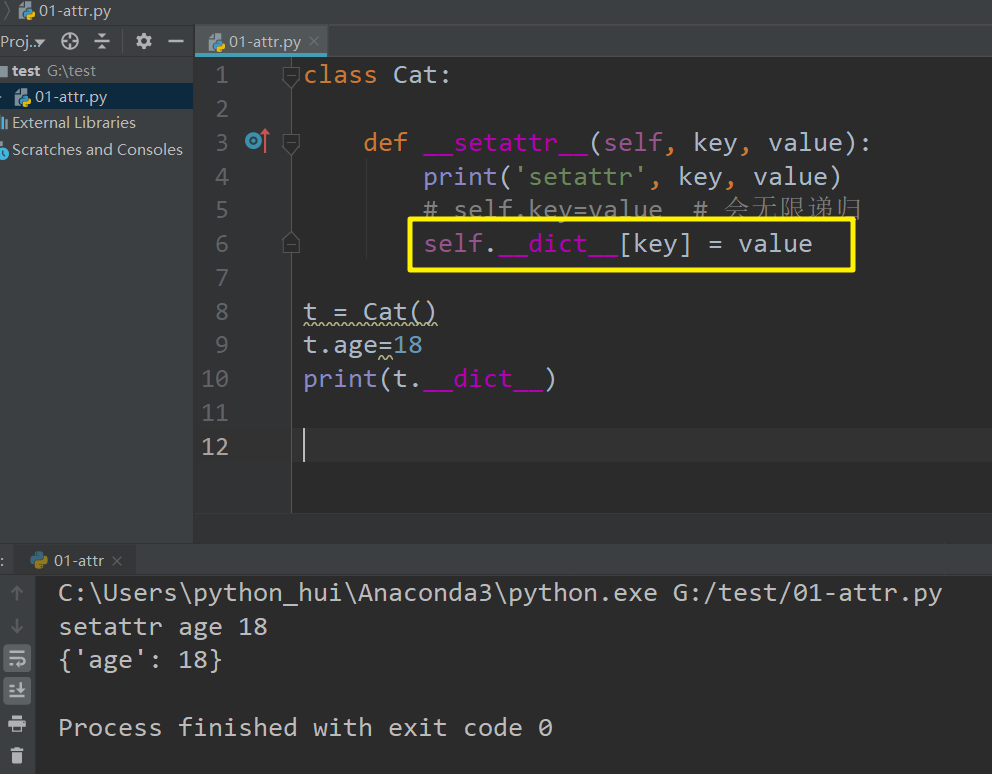Click the 'def __setattr__' method signature
Screen dimensions: 992x774
coord(617,143)
